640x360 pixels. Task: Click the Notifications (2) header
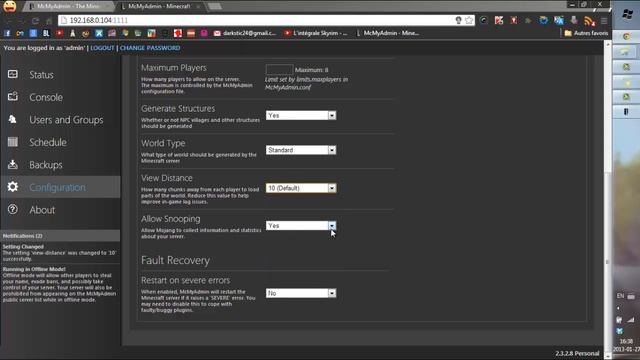pos(60,236)
